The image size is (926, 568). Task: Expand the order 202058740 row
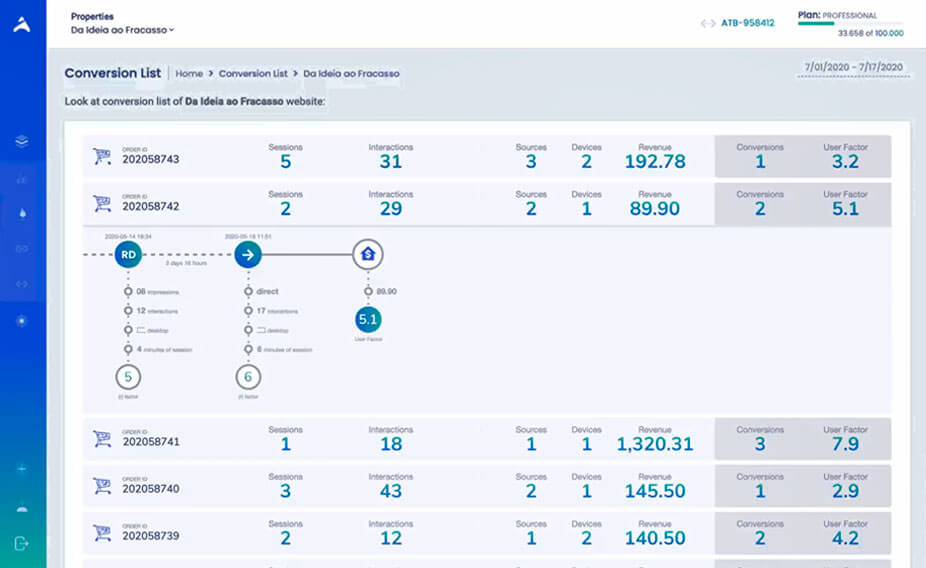click(400, 486)
